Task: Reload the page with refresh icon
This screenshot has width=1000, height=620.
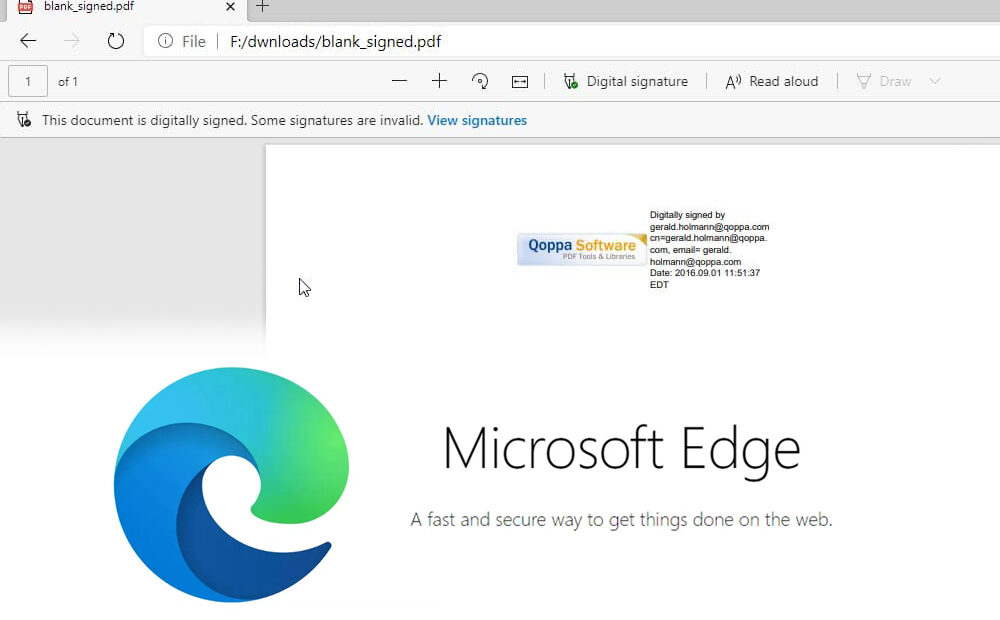Action: [115, 41]
